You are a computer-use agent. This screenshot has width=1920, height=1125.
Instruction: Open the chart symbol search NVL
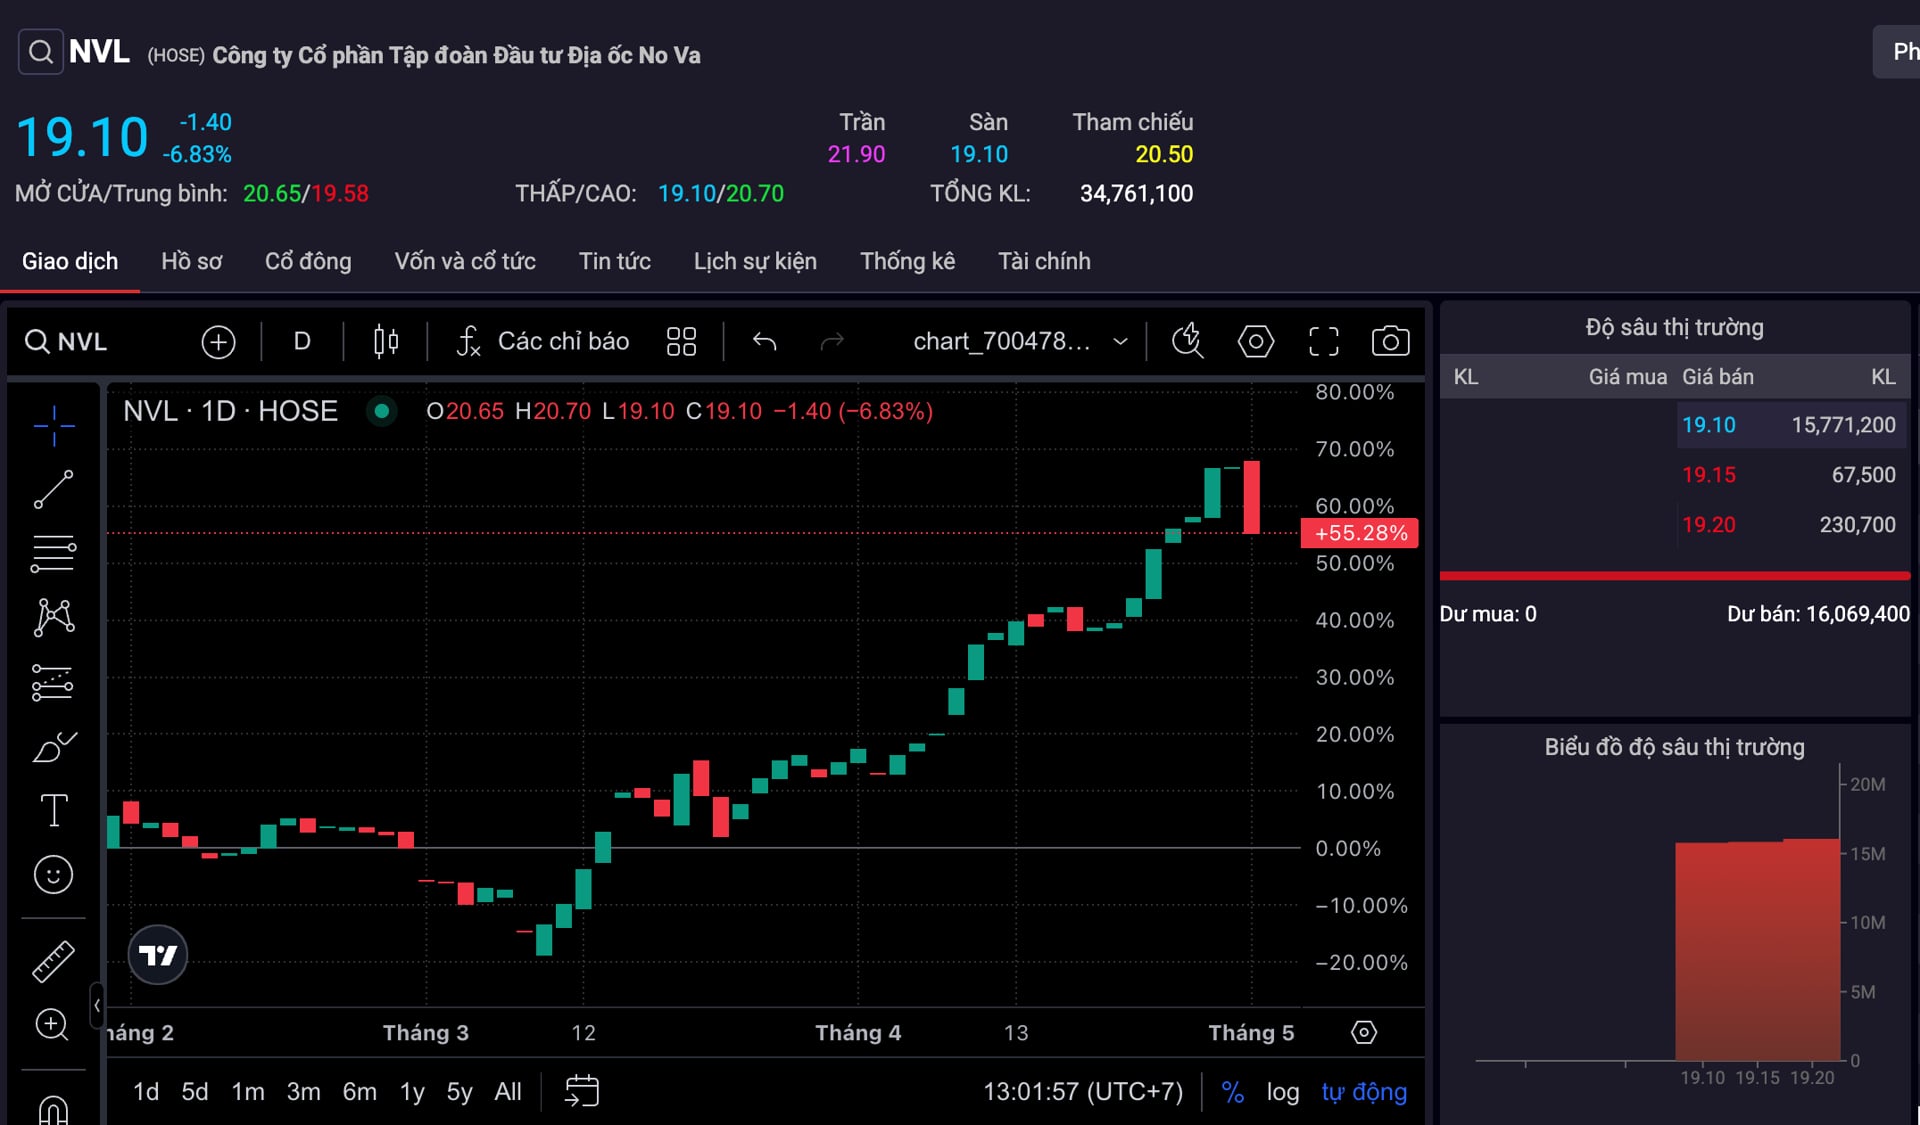(66, 342)
